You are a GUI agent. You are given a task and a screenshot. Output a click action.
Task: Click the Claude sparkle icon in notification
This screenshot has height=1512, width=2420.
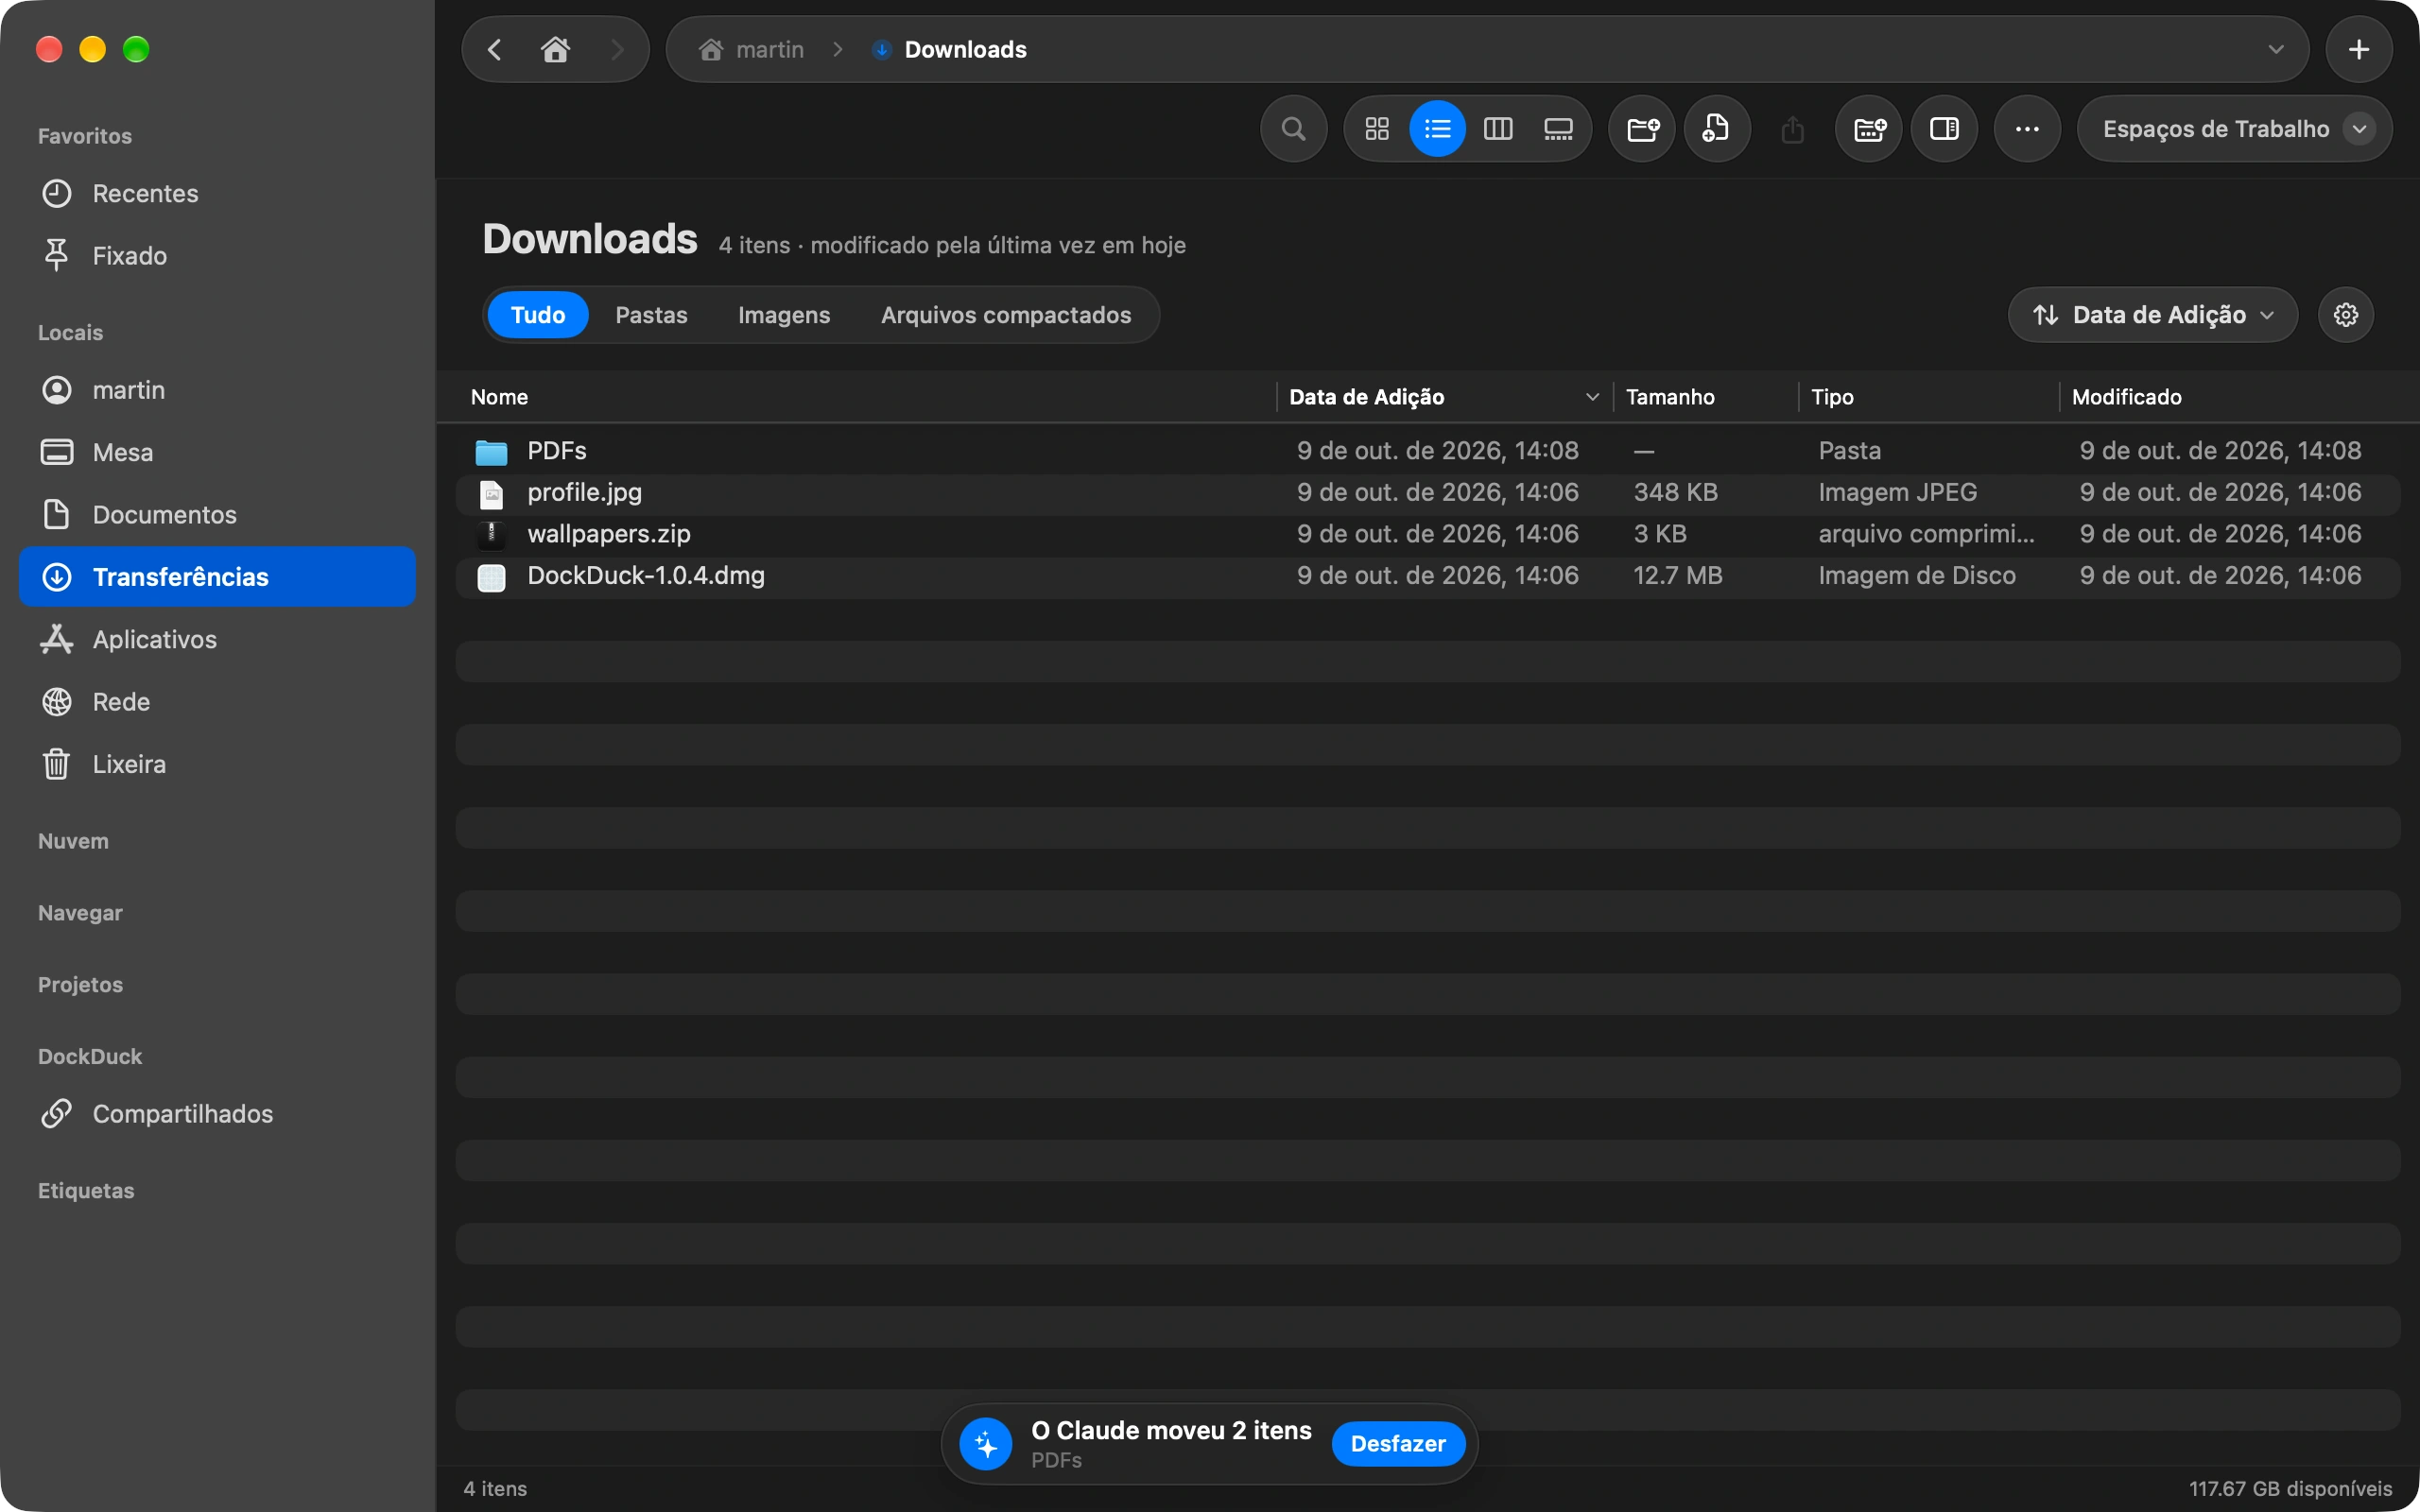pos(986,1444)
